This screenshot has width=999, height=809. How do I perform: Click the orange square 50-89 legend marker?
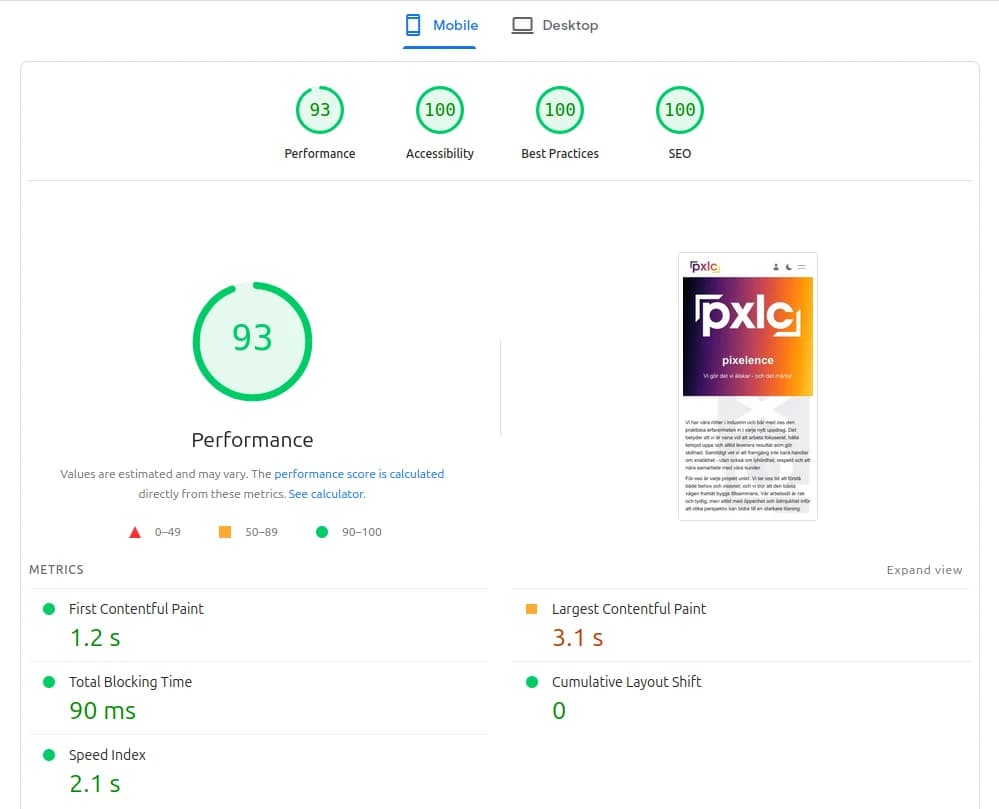pos(225,531)
